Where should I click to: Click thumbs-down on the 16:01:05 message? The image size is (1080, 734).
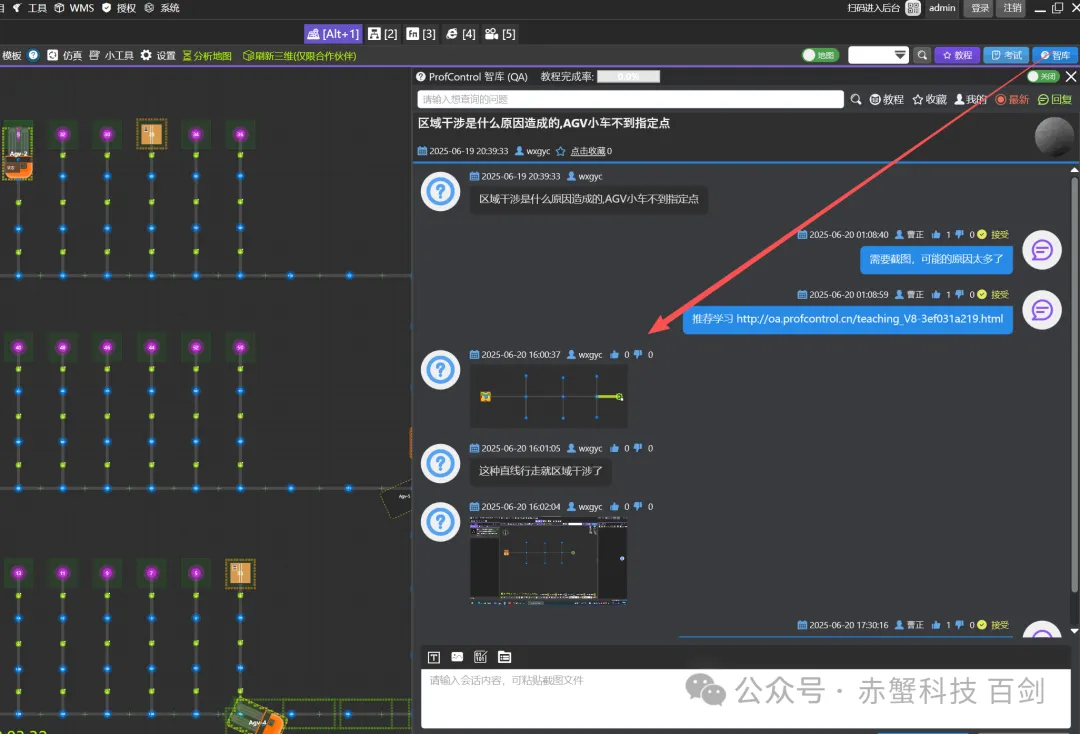click(638, 449)
